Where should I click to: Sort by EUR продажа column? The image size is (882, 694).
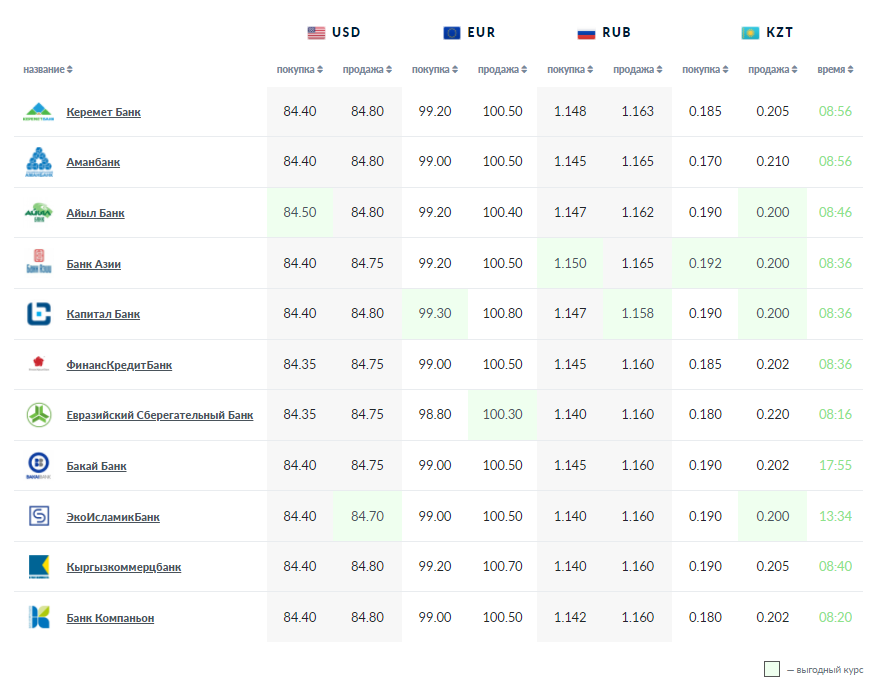(x=503, y=70)
